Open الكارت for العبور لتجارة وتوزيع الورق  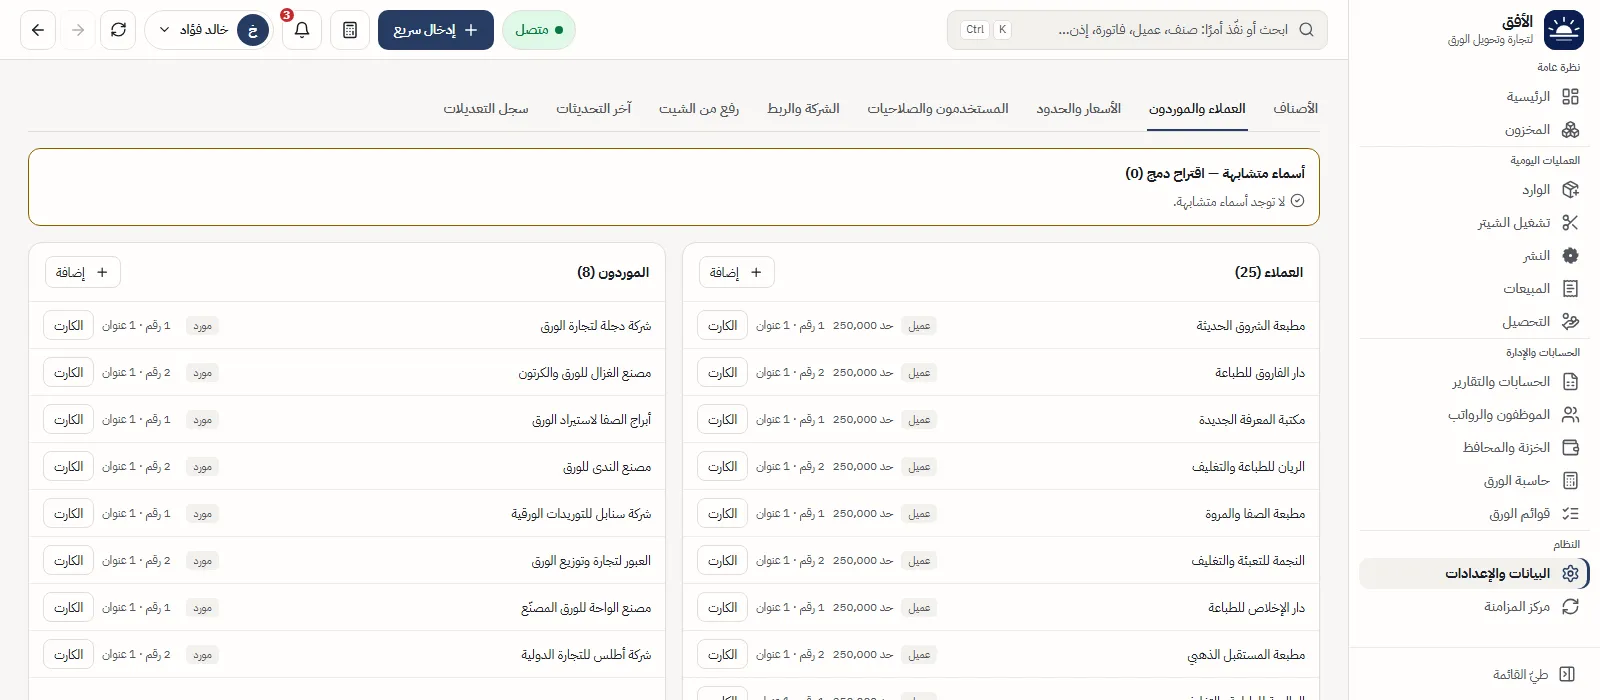[68, 560]
